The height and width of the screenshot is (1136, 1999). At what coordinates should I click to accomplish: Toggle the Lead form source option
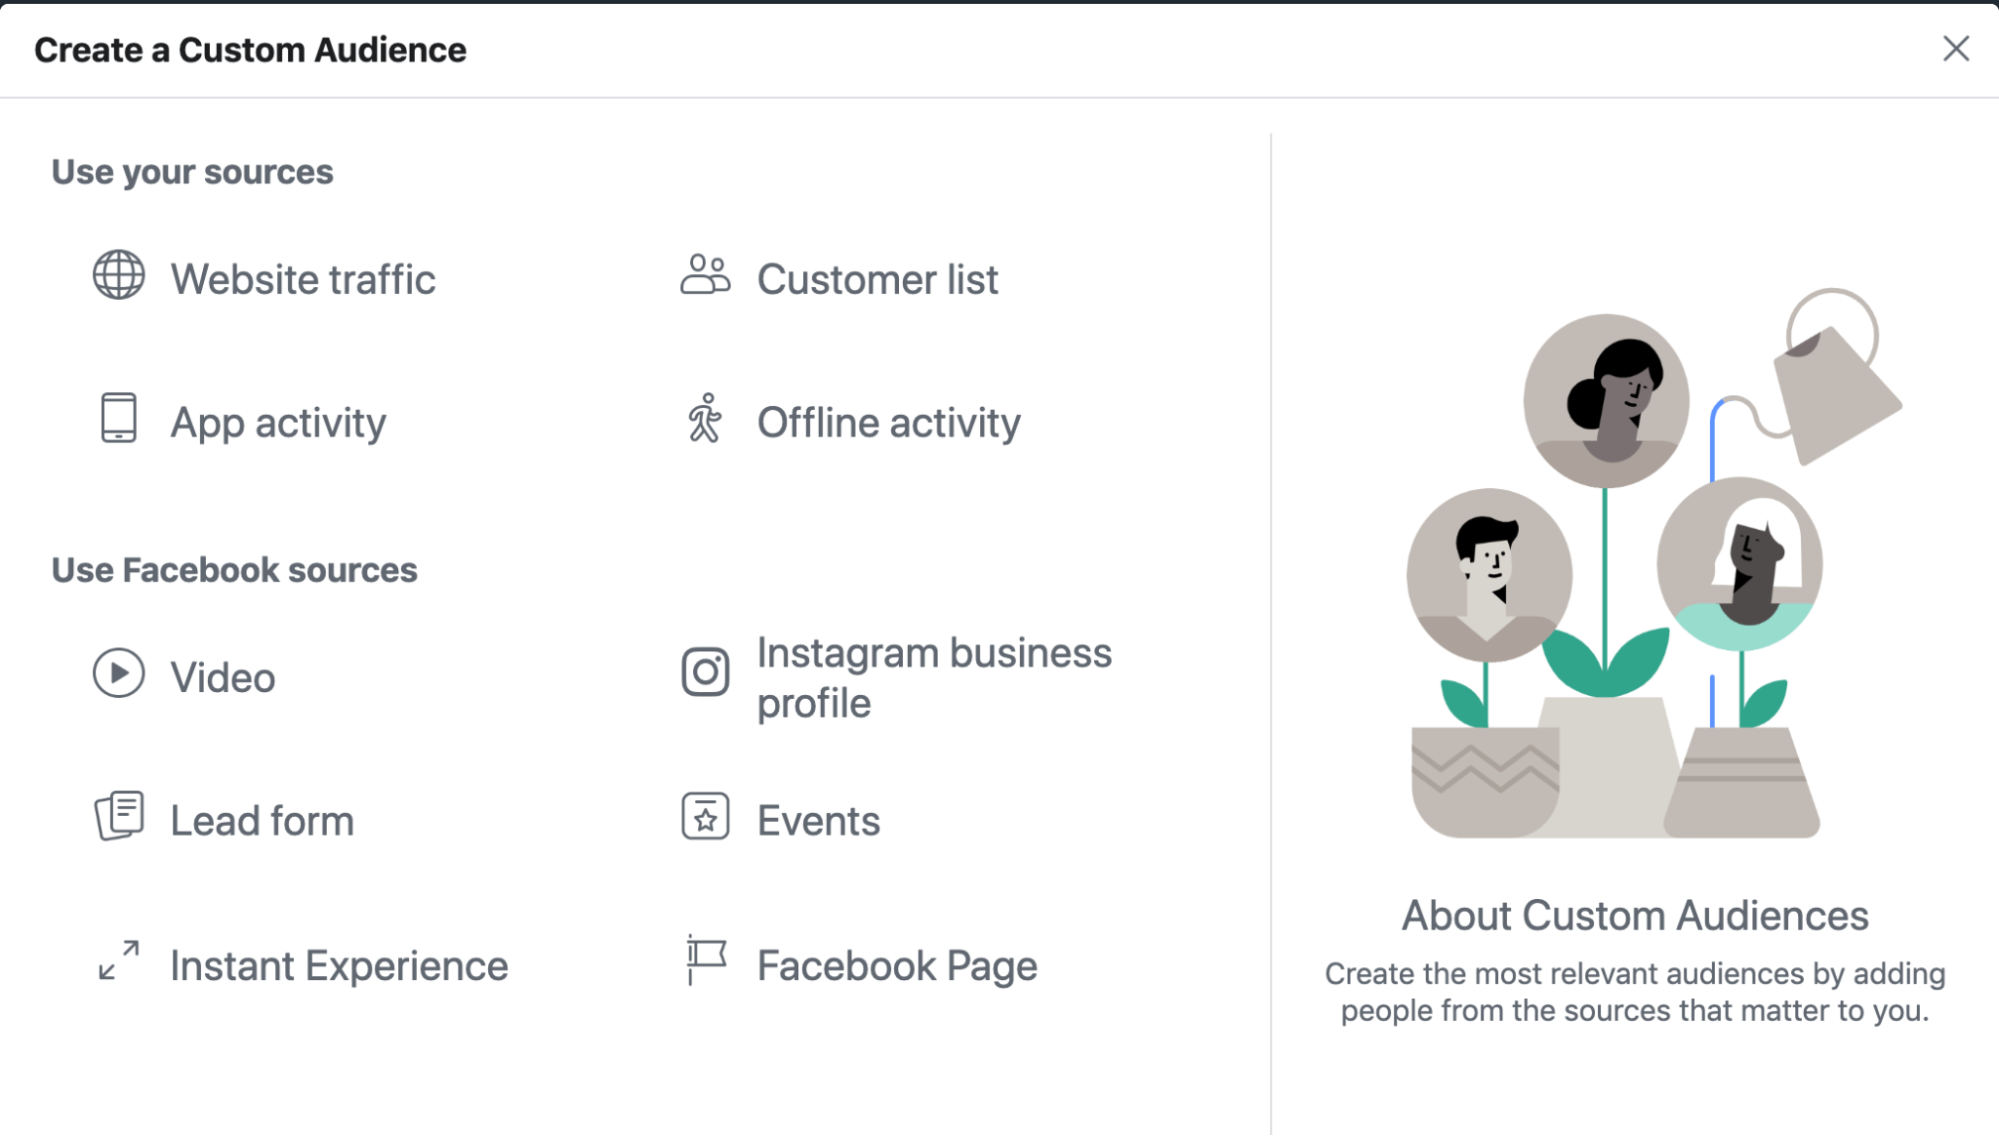point(261,820)
